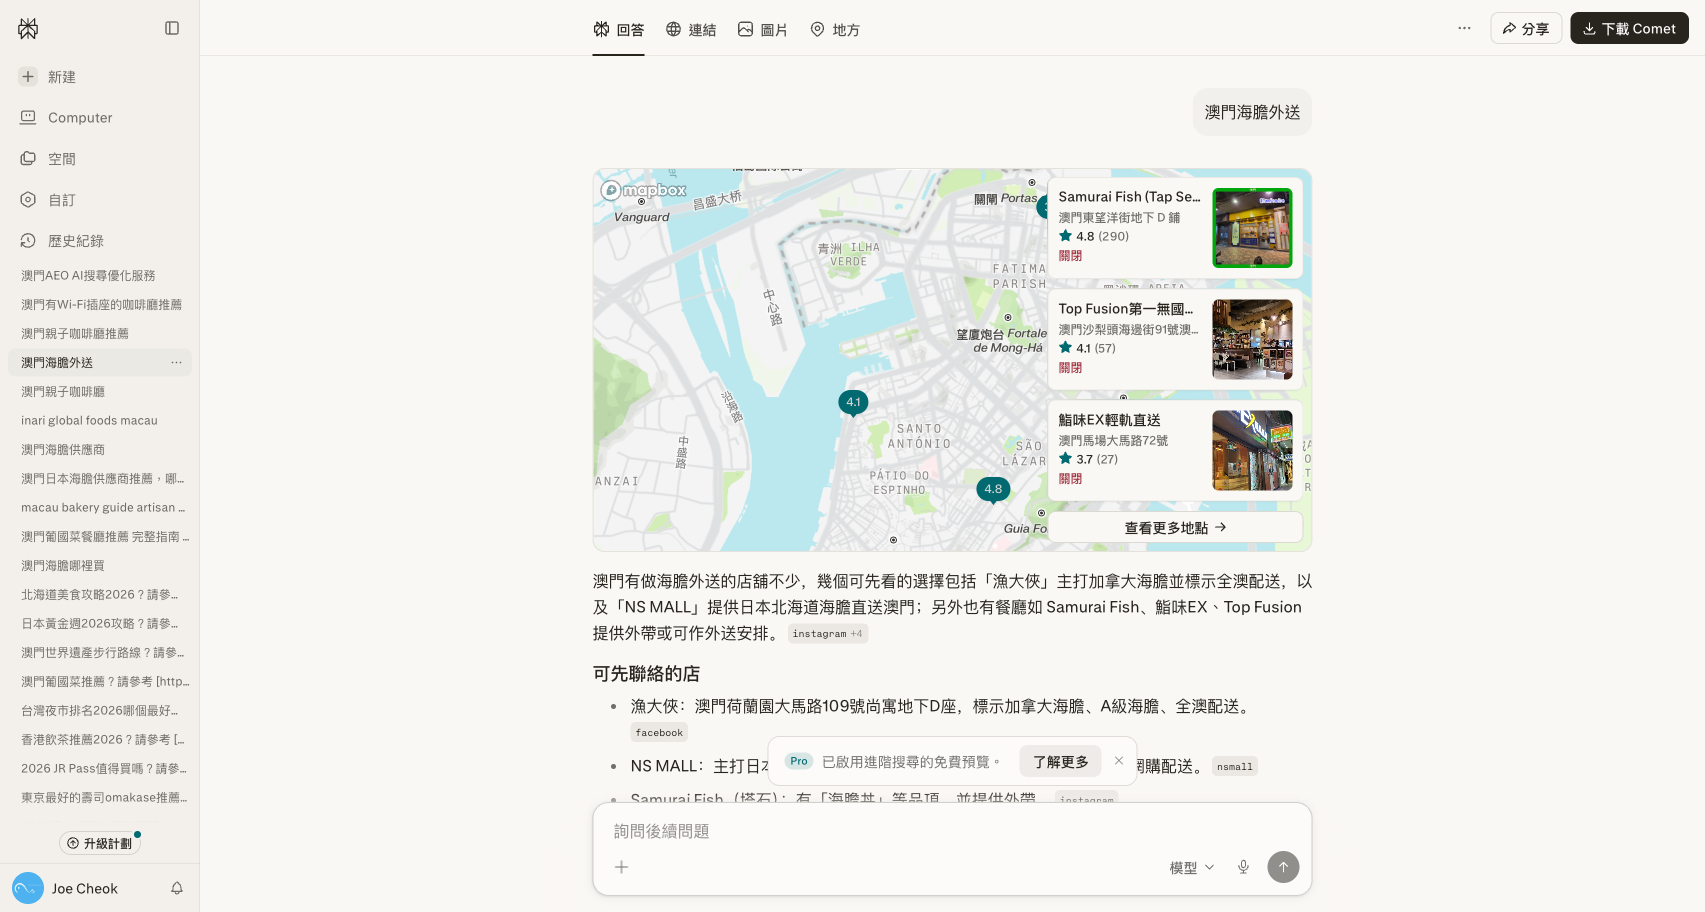
Task: Open history item 澳門海膽哪裡買
Action: (63, 565)
